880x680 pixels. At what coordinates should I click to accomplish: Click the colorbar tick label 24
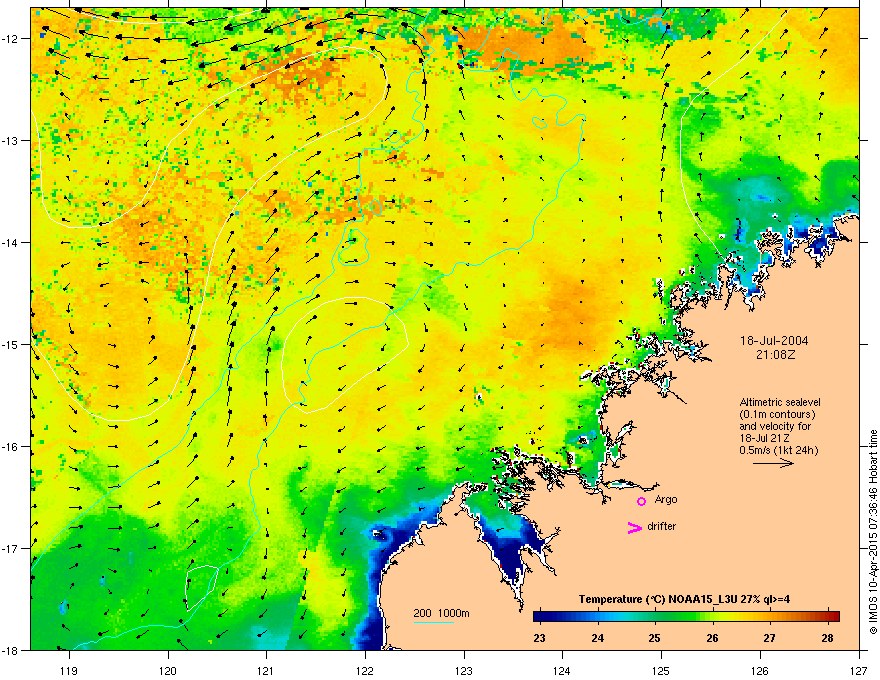597,638
